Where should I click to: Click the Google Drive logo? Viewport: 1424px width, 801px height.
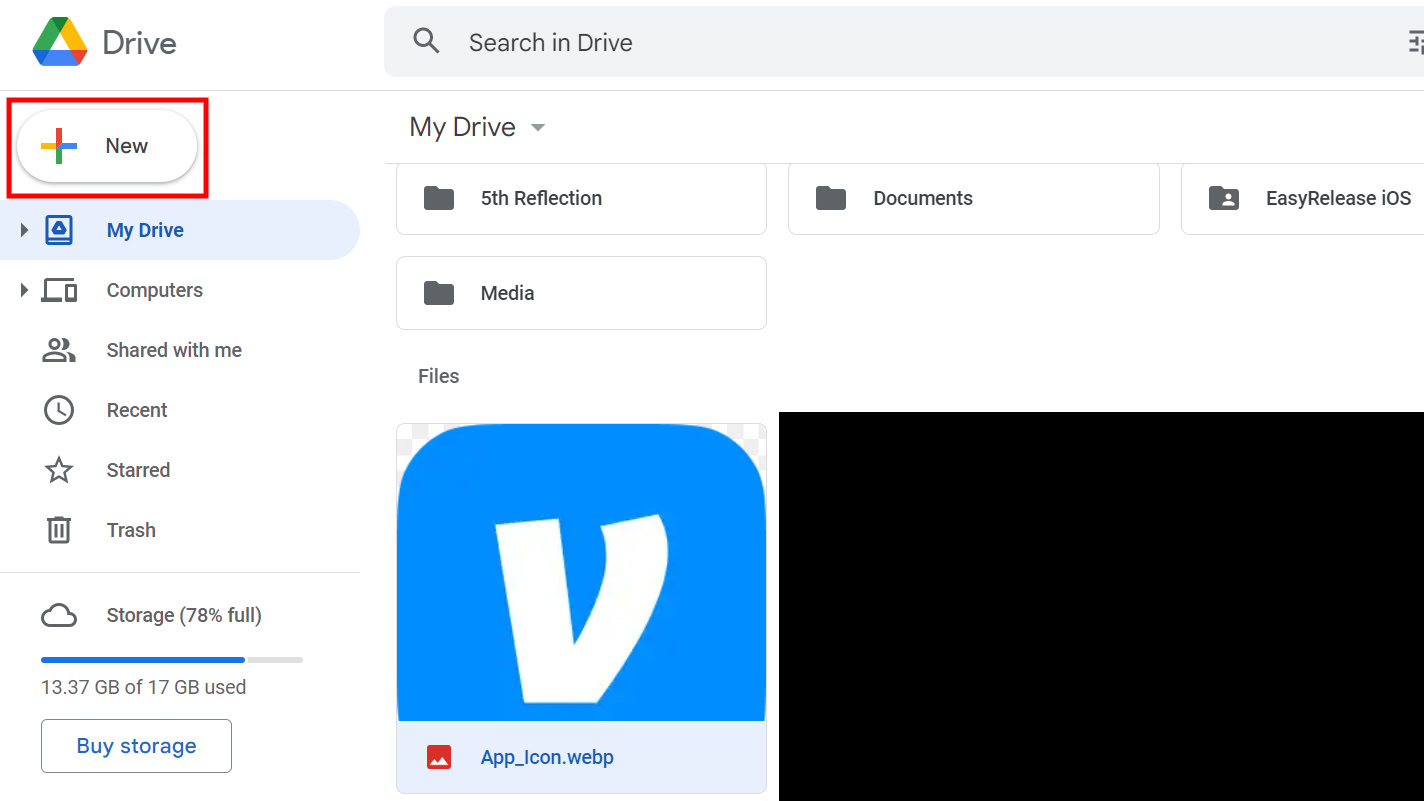click(x=60, y=42)
